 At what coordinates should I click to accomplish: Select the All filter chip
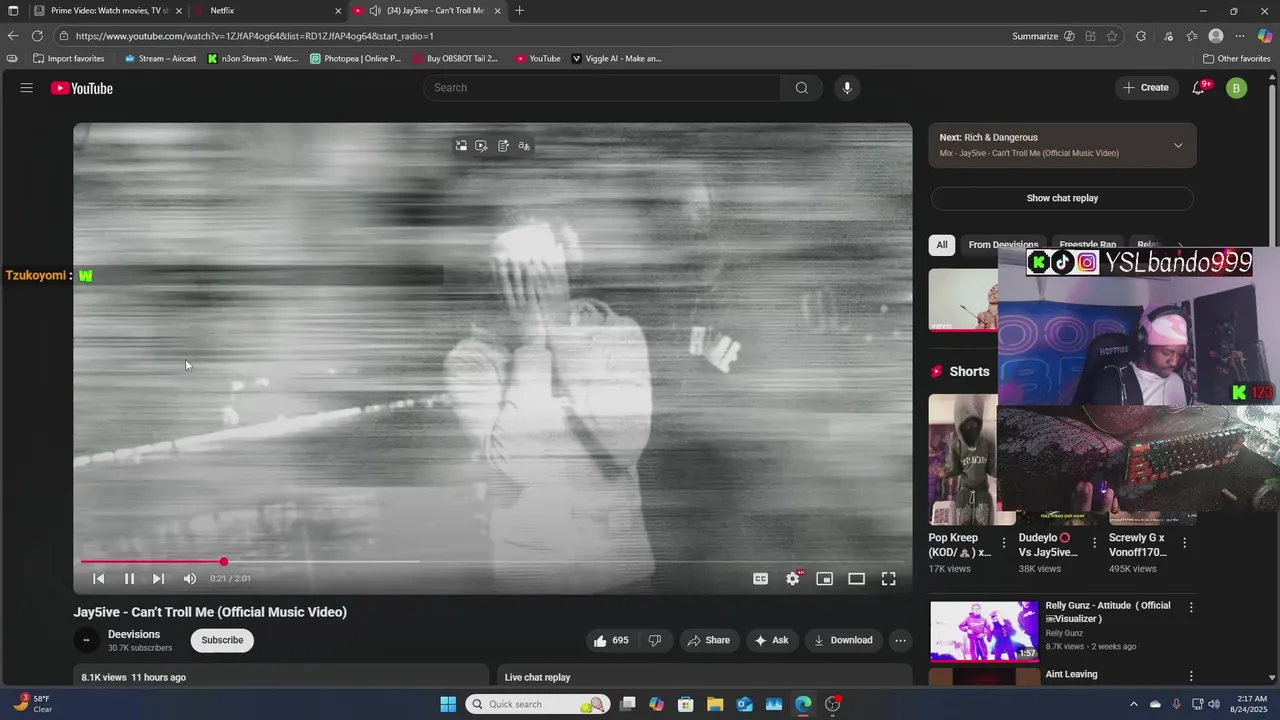pos(941,245)
